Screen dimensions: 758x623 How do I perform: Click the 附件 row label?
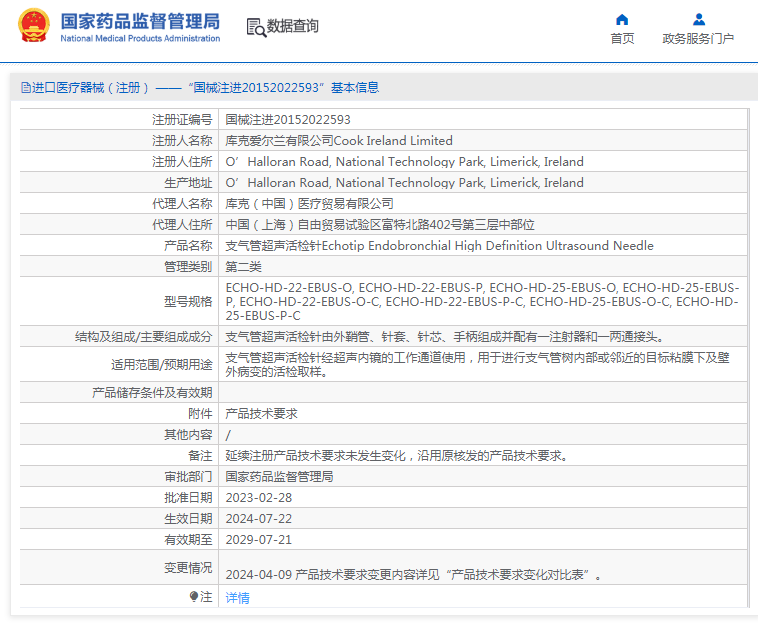pyautogui.click(x=200, y=414)
